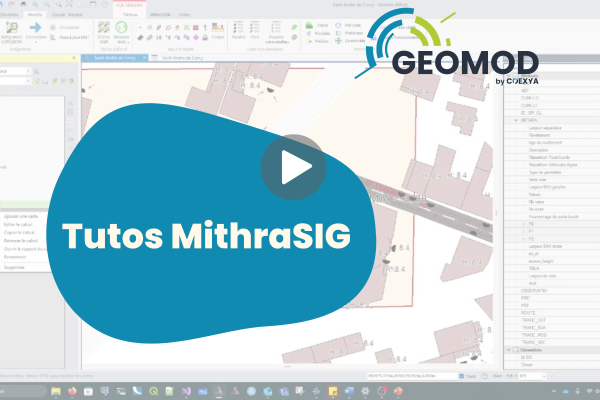The height and width of the screenshot is (400, 600).
Task: Open the Fers emission list
Action: click(255, 31)
